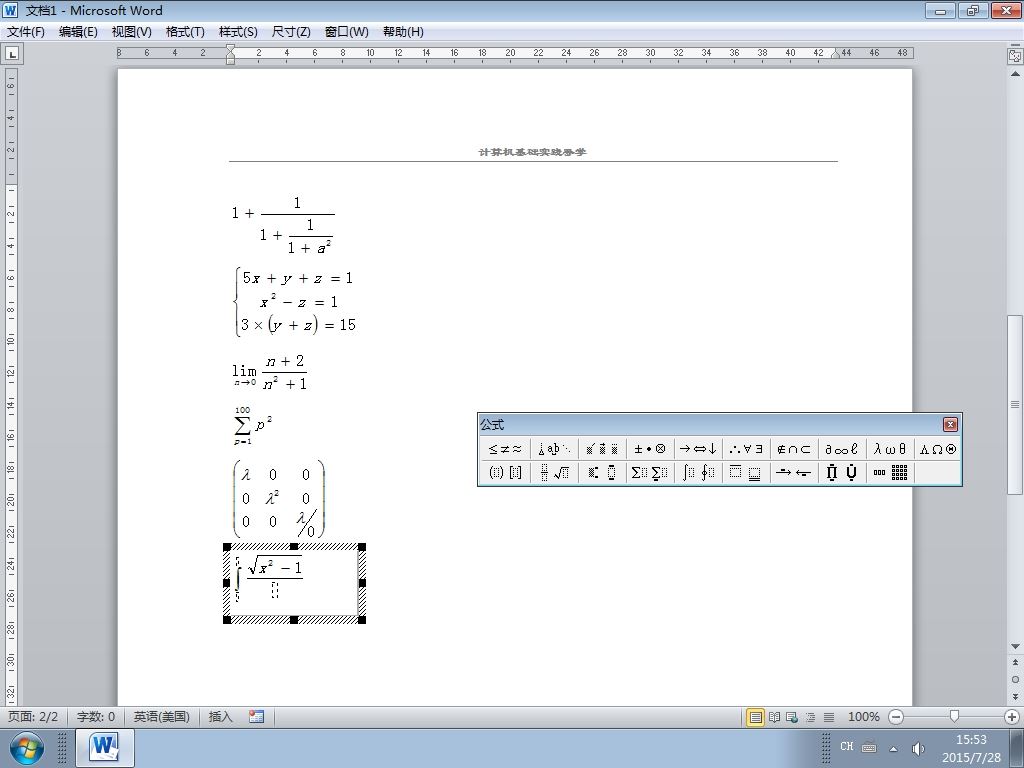Open the integral templates (∫)
The width and height of the screenshot is (1024, 768).
(698, 472)
